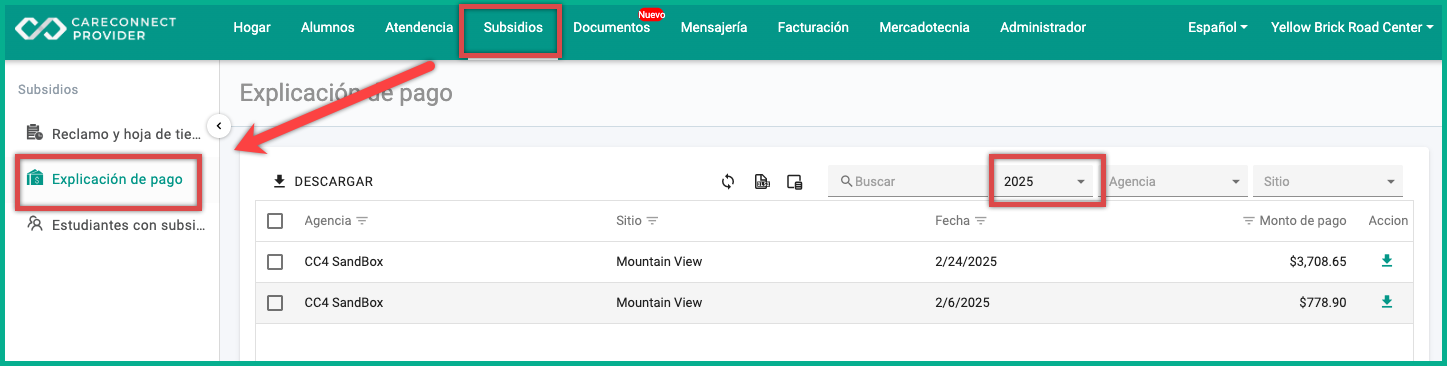Image resolution: width=1447 pixels, height=366 pixels.
Task: Tick the checkbox for the 2/6/2025 row
Action: (x=275, y=303)
